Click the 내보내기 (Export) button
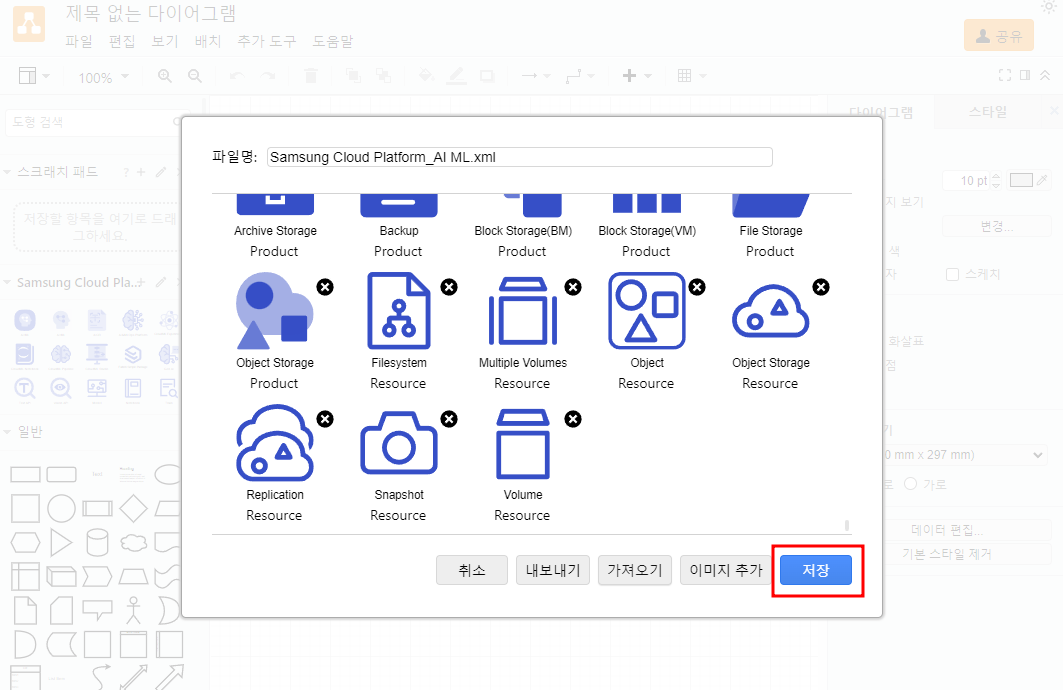 coord(553,570)
